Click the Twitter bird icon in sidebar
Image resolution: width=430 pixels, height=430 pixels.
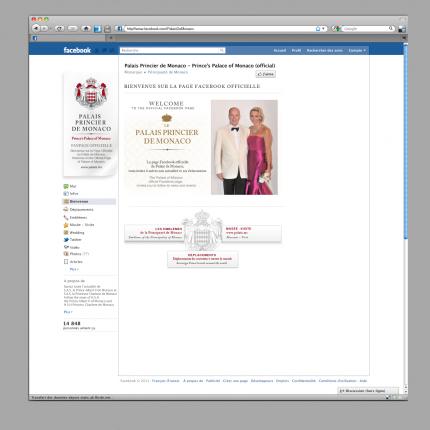click(66, 240)
